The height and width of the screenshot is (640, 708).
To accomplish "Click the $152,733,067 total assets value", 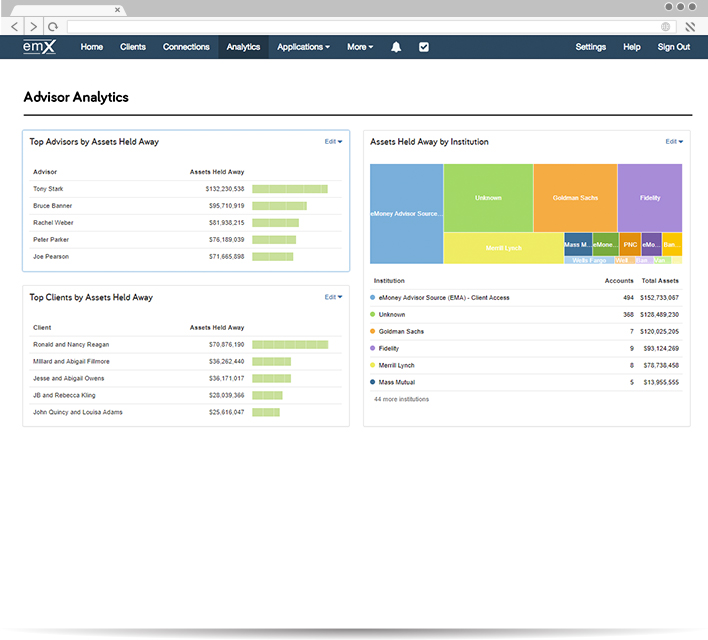I will (x=659, y=298).
